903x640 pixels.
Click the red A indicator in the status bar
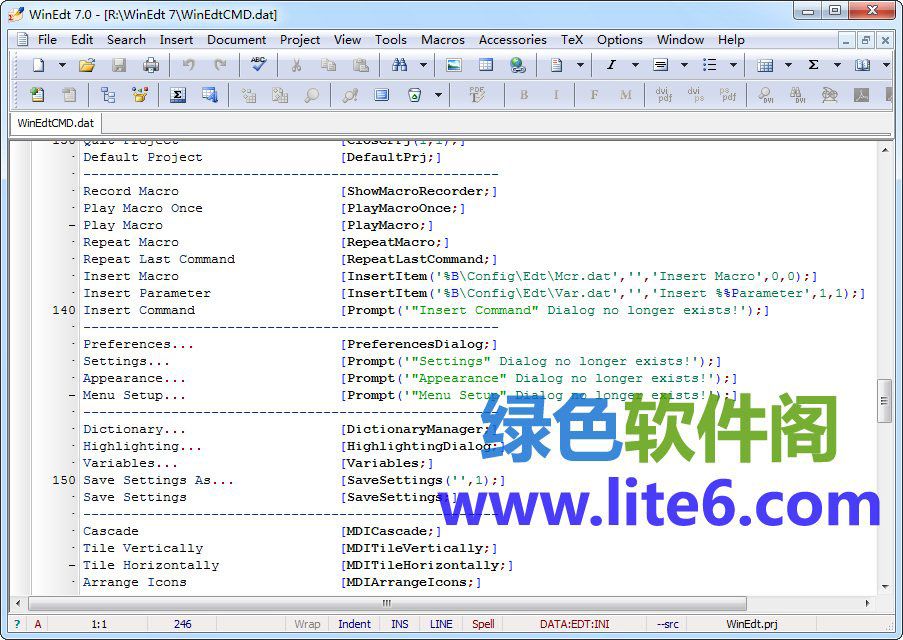tap(38, 624)
